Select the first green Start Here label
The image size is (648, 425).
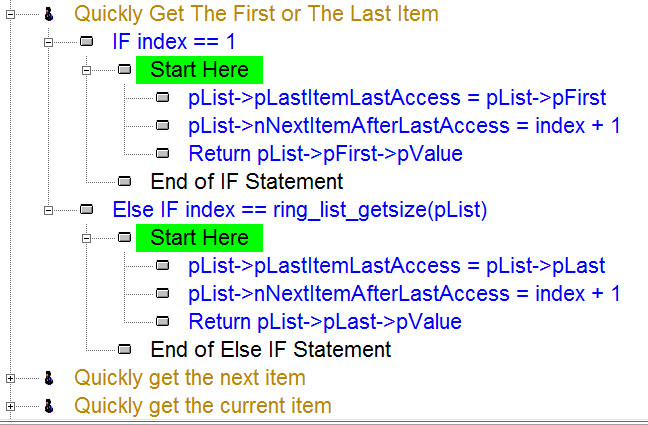pyautogui.click(x=199, y=70)
